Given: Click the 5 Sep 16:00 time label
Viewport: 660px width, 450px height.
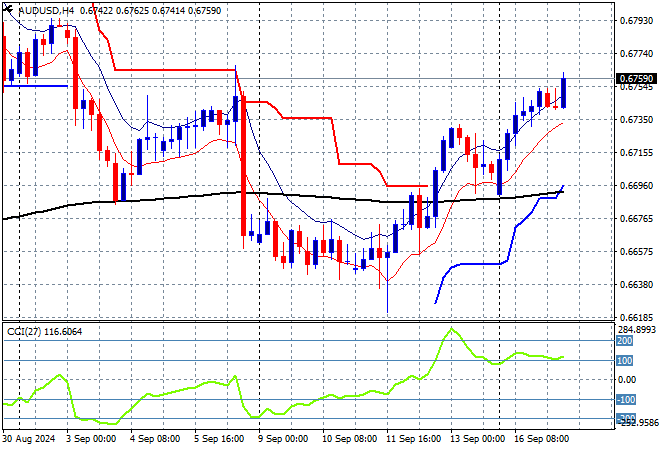Looking at the screenshot, I should 219,439.
